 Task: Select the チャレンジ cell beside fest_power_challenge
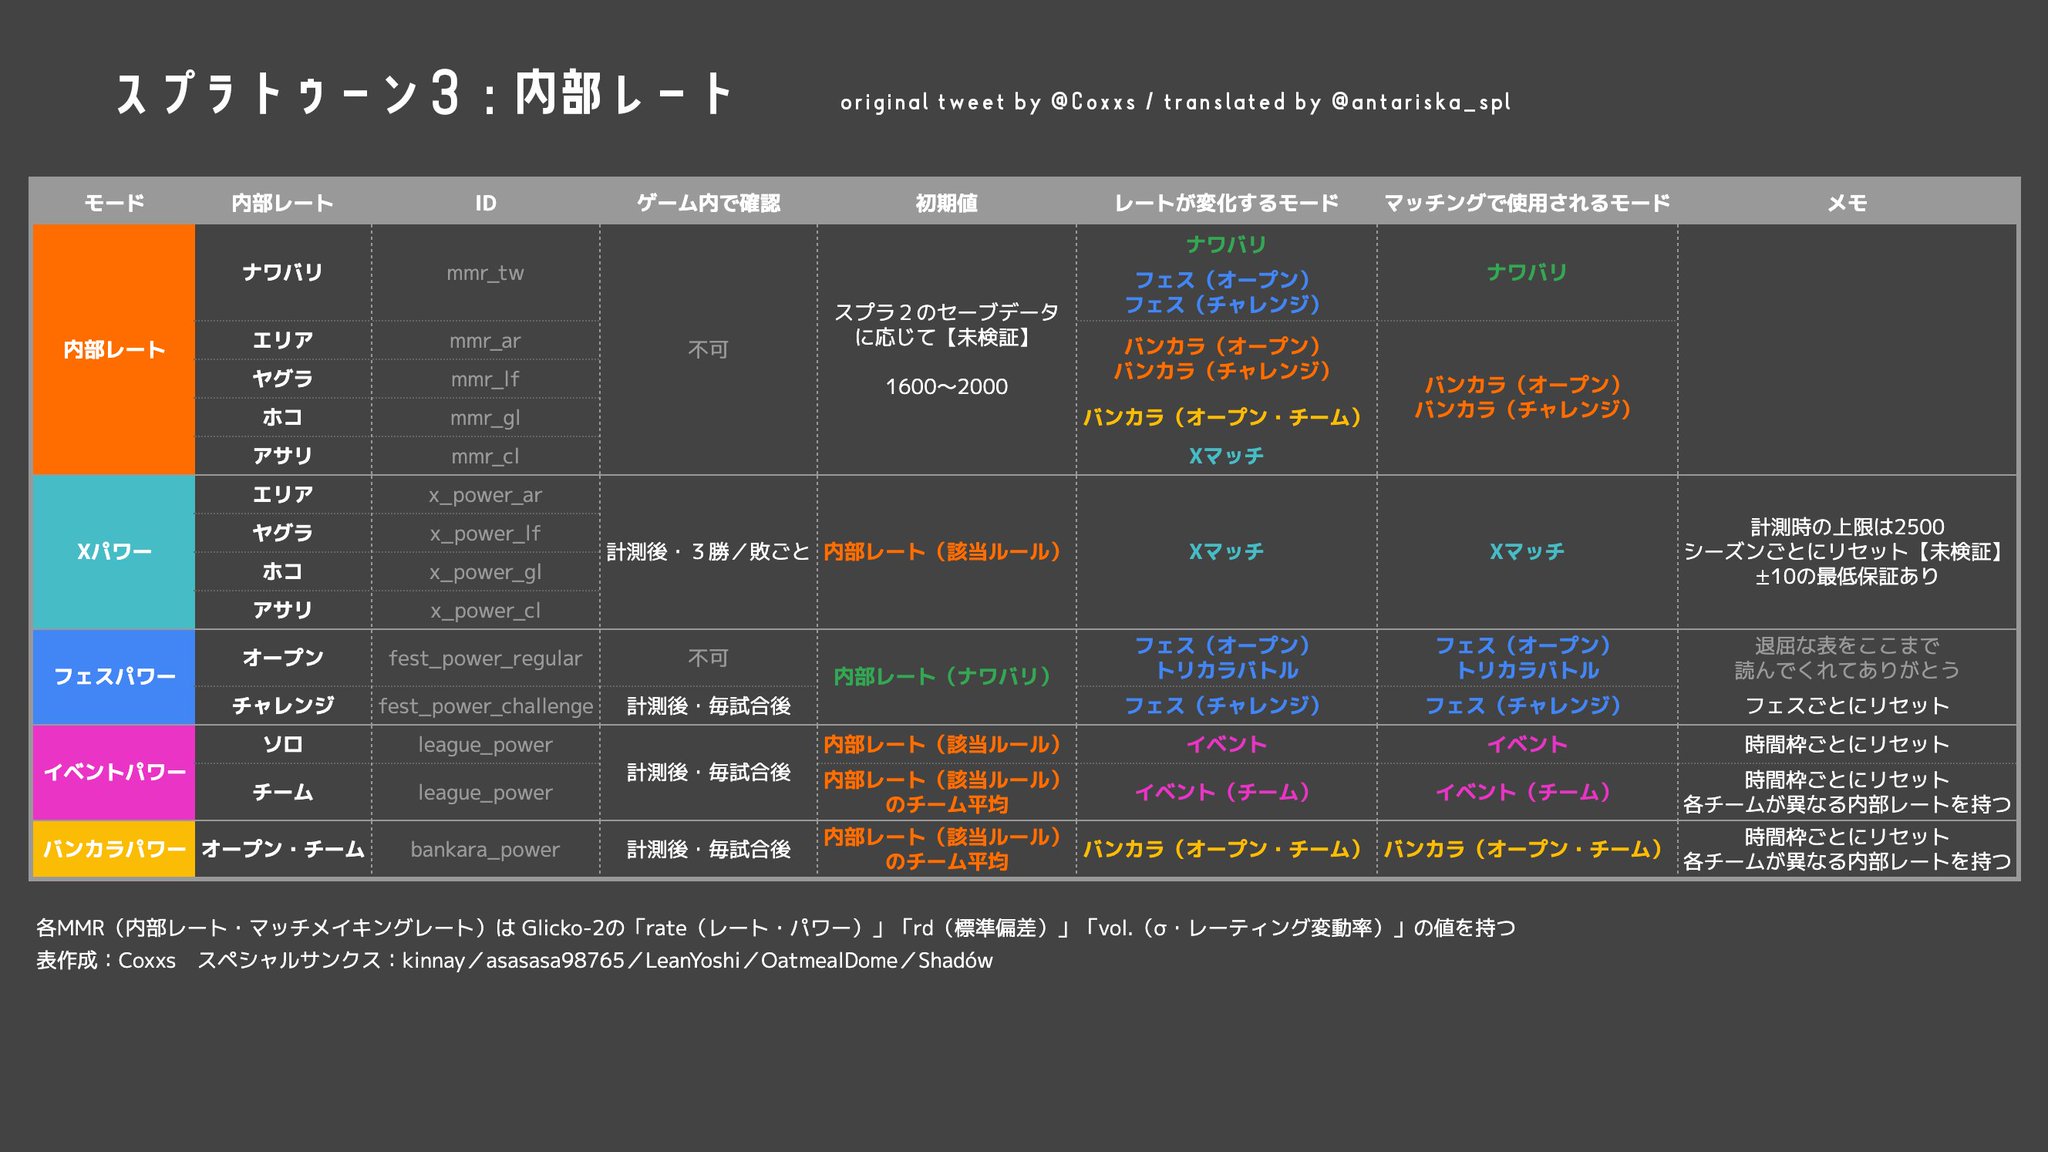tap(283, 705)
